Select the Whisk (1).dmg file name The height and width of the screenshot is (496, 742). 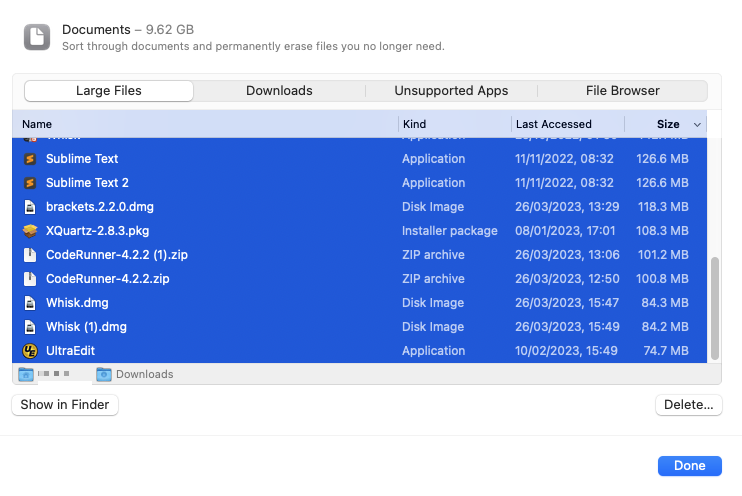[87, 327]
